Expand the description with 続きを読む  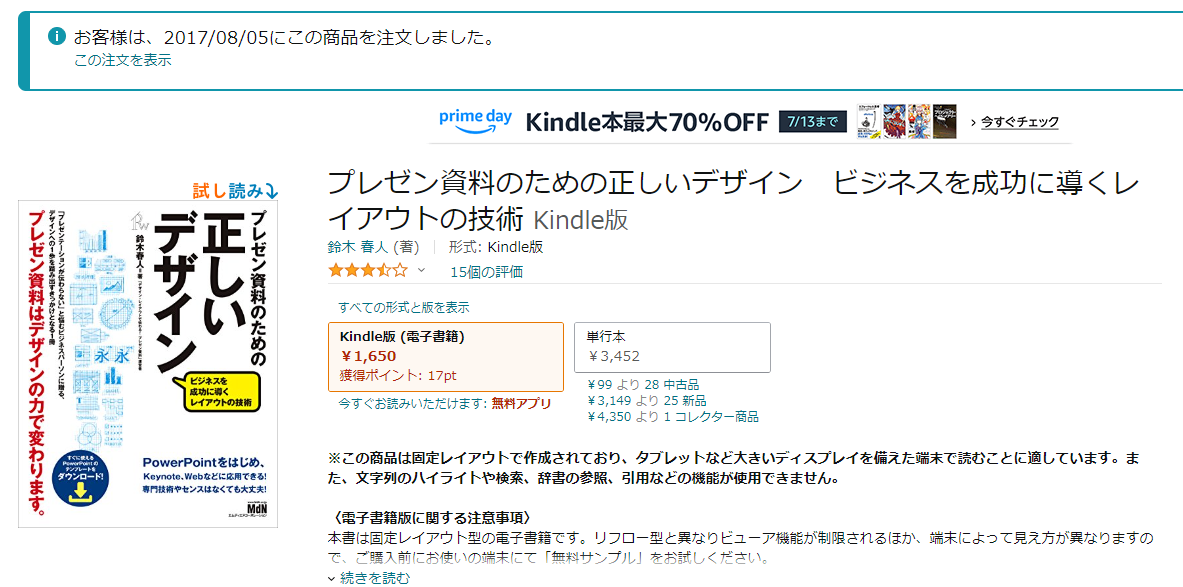(368, 577)
